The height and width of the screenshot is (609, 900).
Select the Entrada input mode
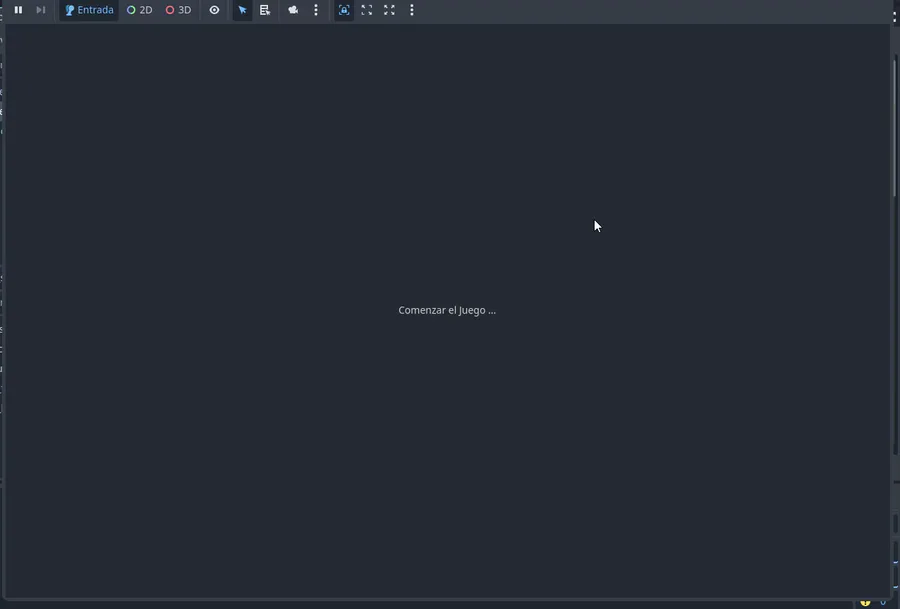[x=89, y=10]
